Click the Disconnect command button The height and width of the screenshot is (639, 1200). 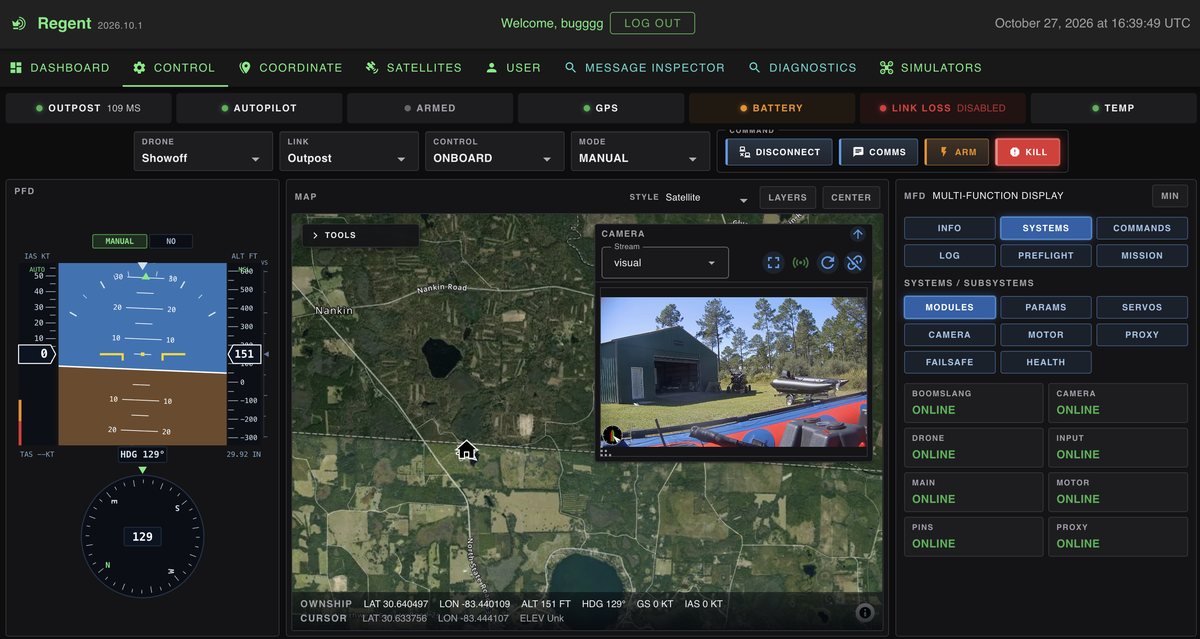pos(779,152)
